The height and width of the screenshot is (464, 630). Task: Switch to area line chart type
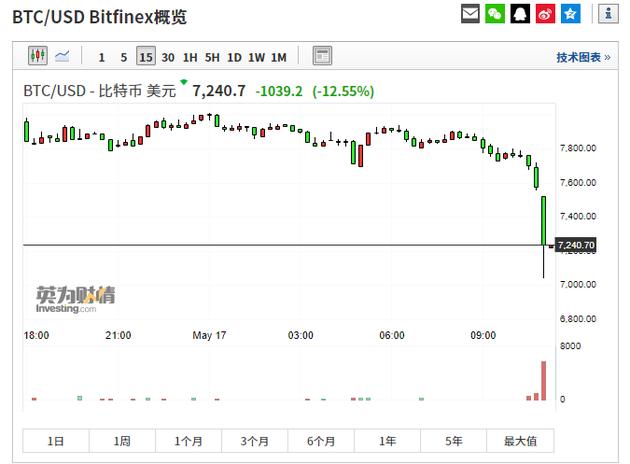pos(62,56)
